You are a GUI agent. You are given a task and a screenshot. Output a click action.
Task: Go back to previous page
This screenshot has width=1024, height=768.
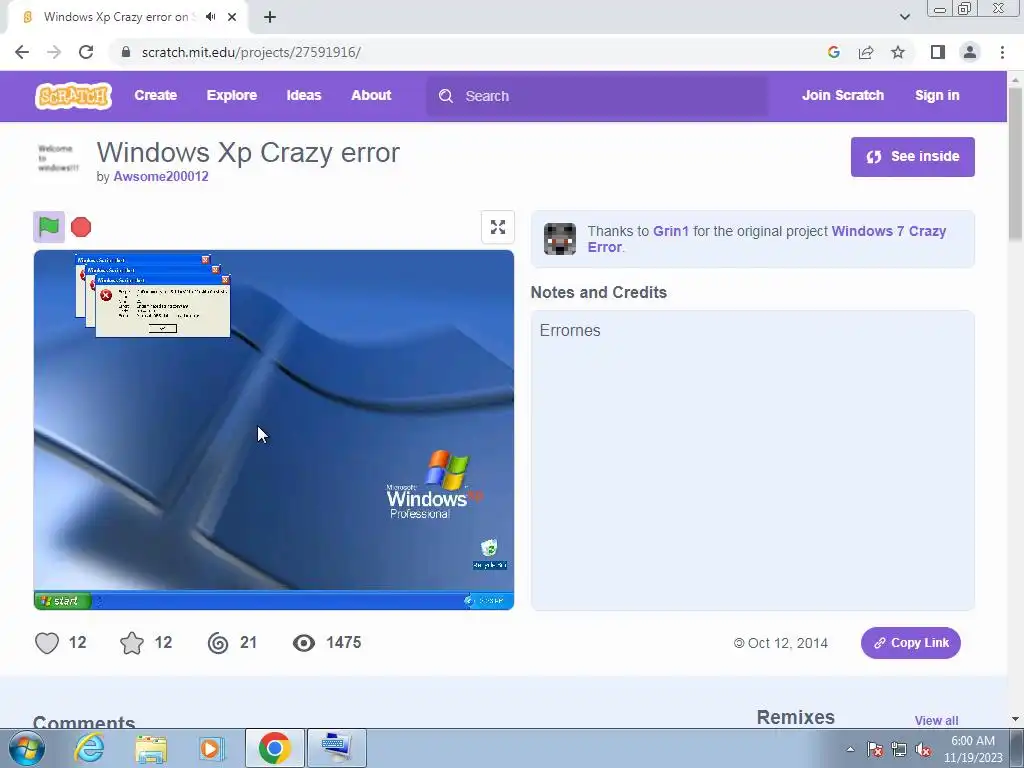click(x=22, y=52)
